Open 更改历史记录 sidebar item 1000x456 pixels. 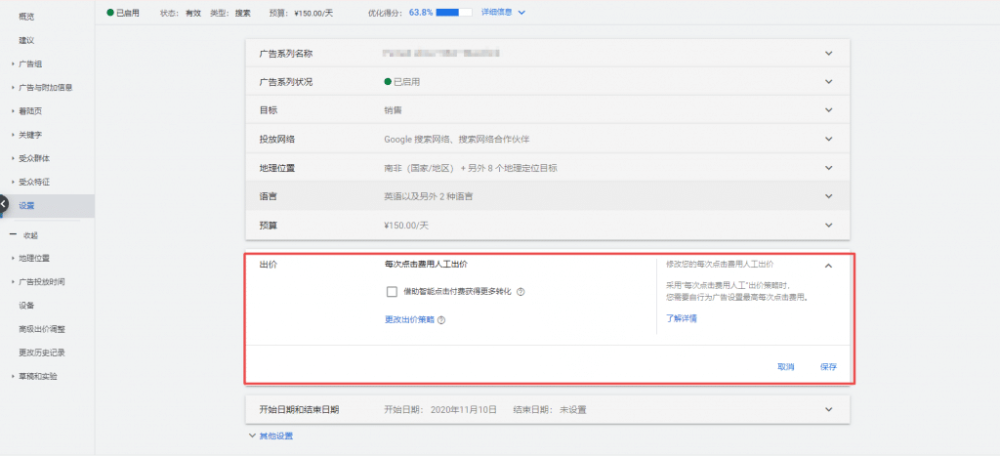coord(42,353)
